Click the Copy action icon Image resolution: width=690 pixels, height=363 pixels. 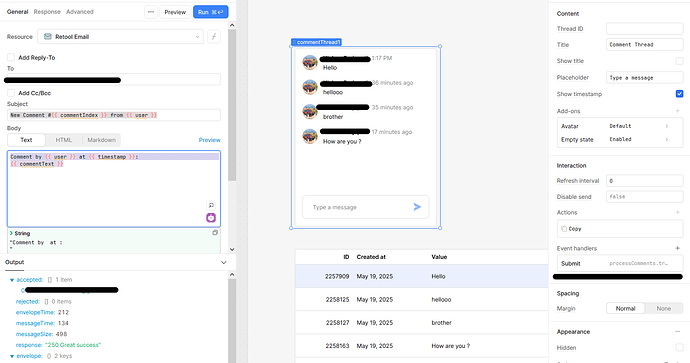564,229
